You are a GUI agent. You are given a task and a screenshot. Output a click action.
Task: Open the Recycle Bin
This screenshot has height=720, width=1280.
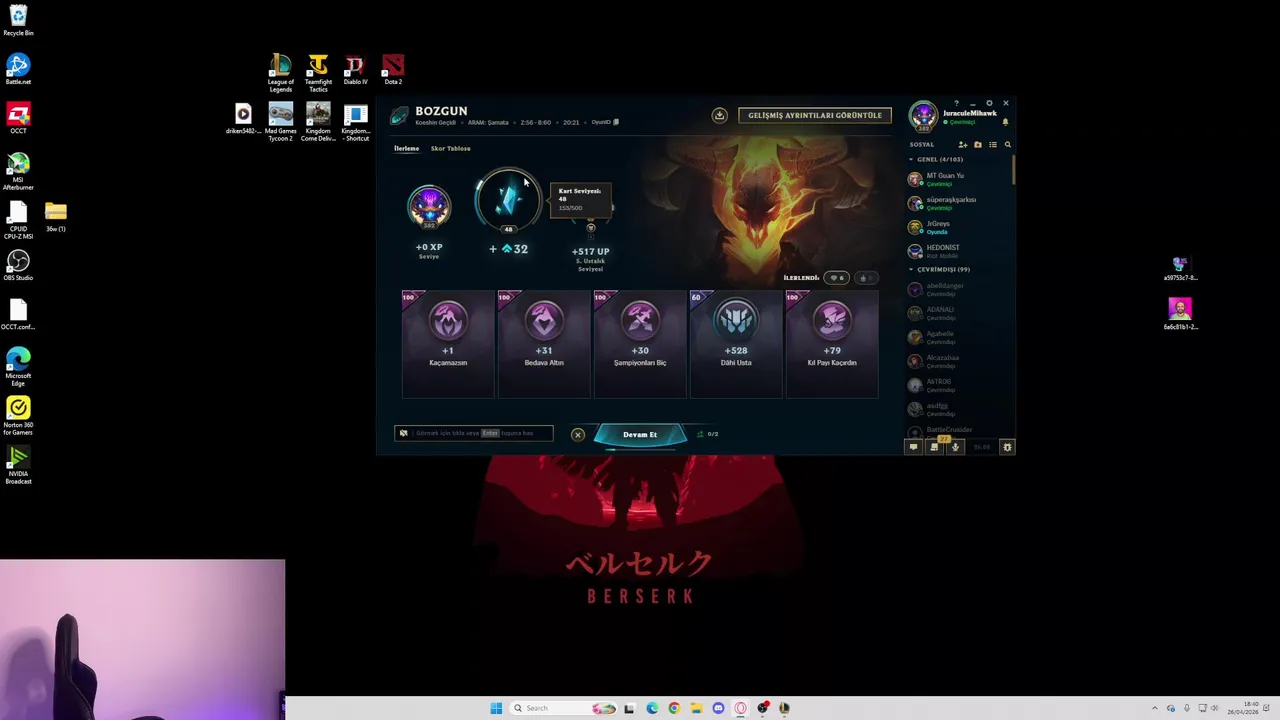pyautogui.click(x=18, y=21)
